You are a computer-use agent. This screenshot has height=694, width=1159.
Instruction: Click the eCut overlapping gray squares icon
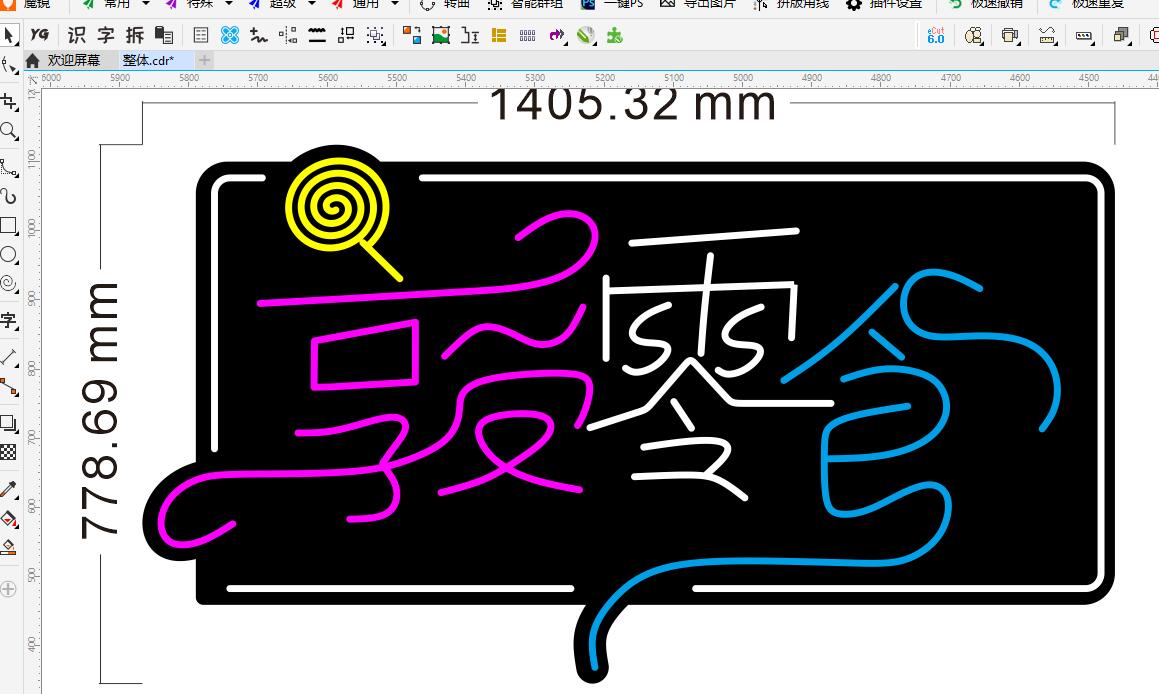coord(1121,35)
